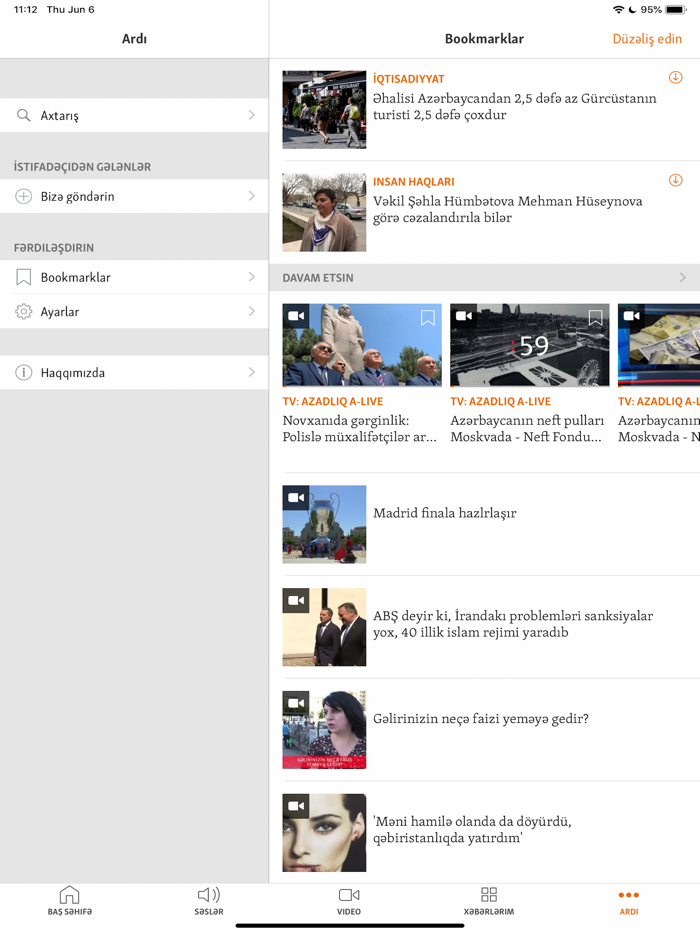Open Bookmarklar via its row chevron
The image size is (700, 934).
point(251,277)
